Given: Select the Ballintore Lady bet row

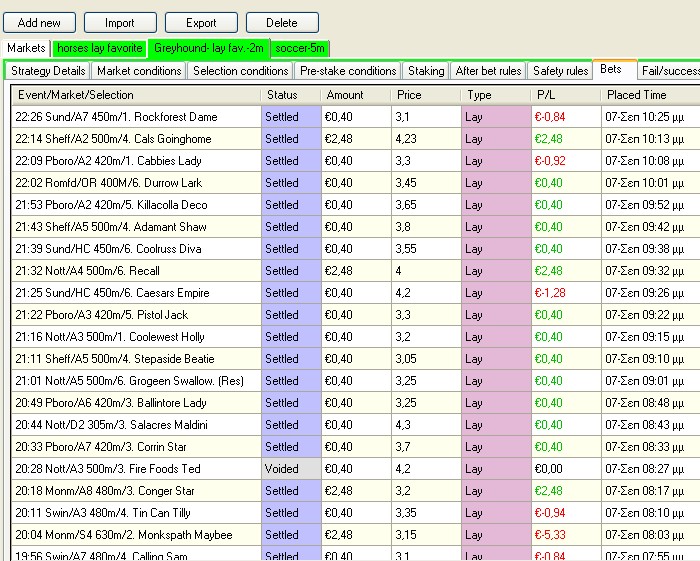Looking at the screenshot, I should click(356, 403).
